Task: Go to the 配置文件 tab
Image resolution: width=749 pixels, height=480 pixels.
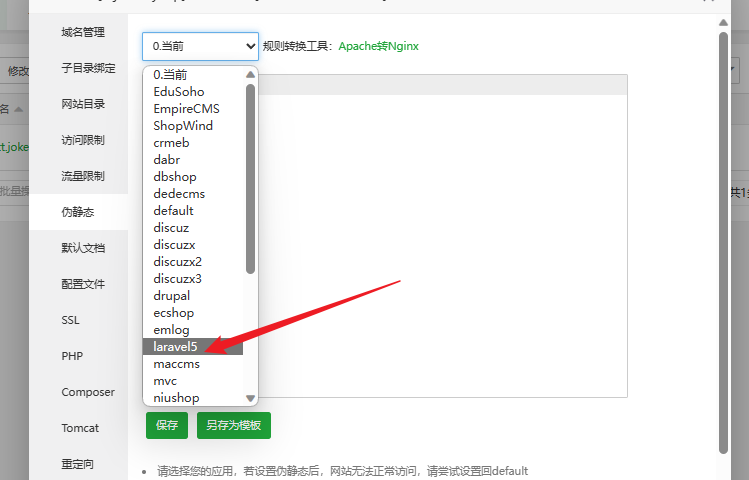Action: (x=83, y=284)
